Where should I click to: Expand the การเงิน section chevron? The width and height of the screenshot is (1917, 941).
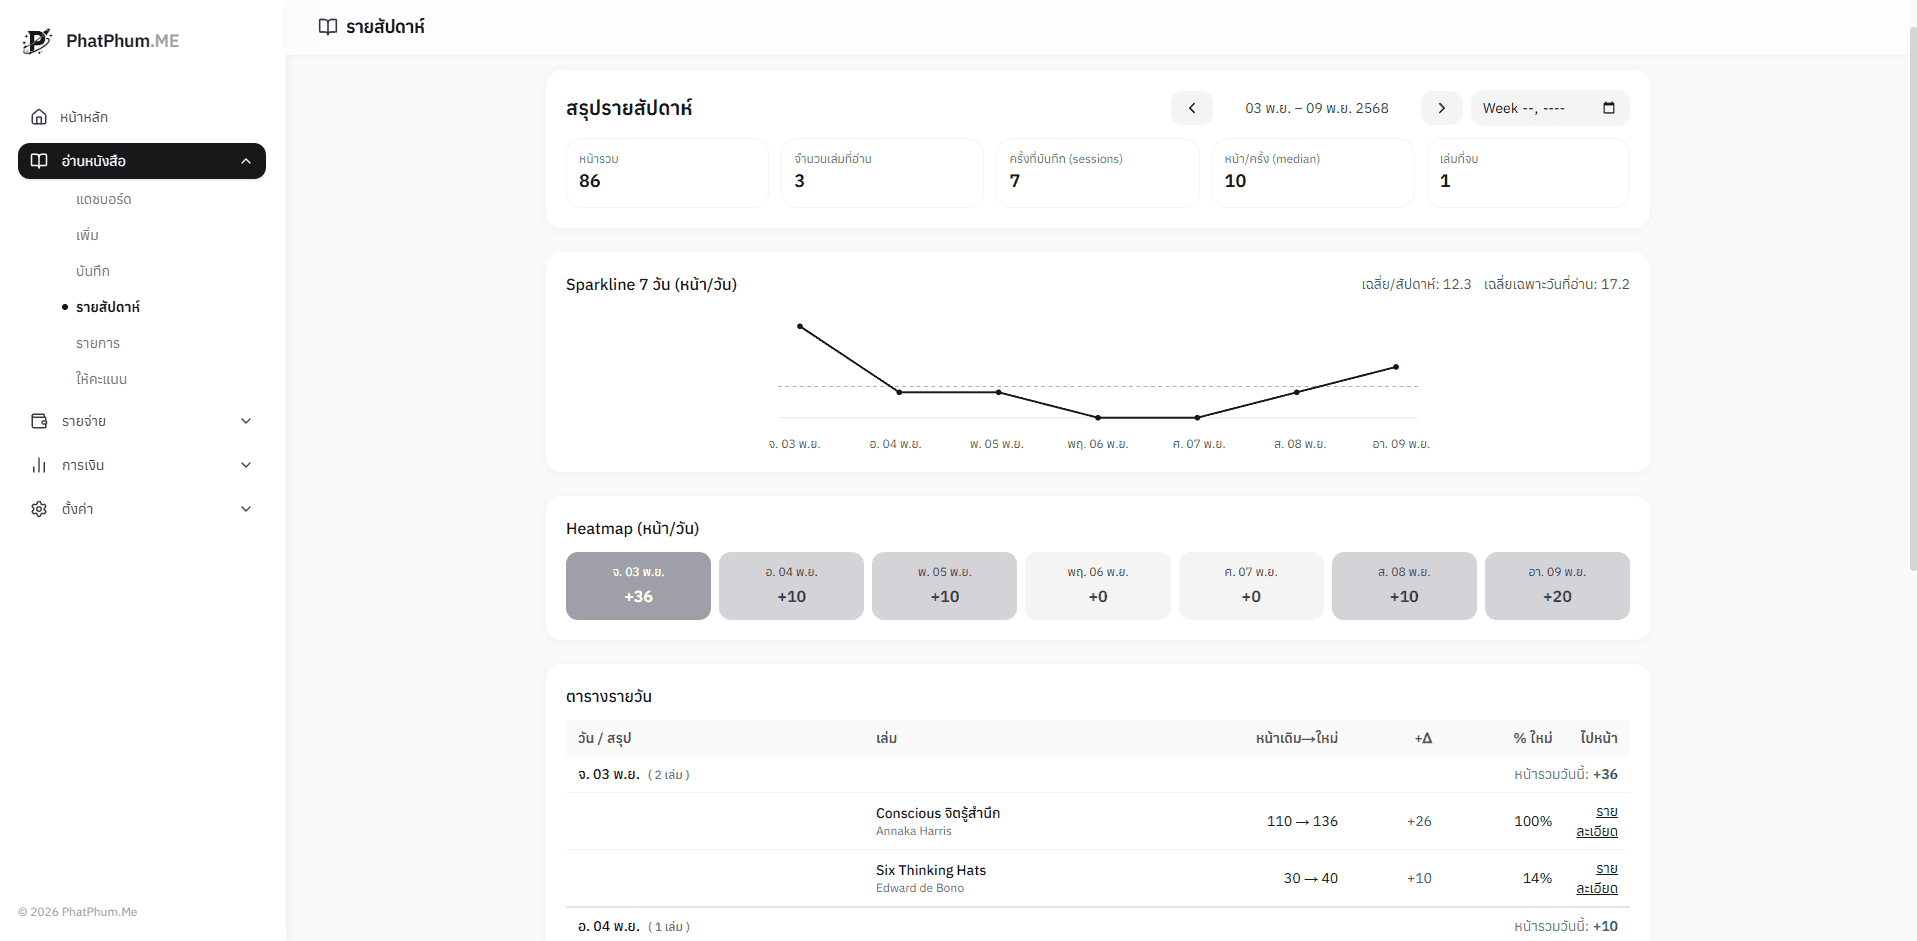[x=246, y=465]
